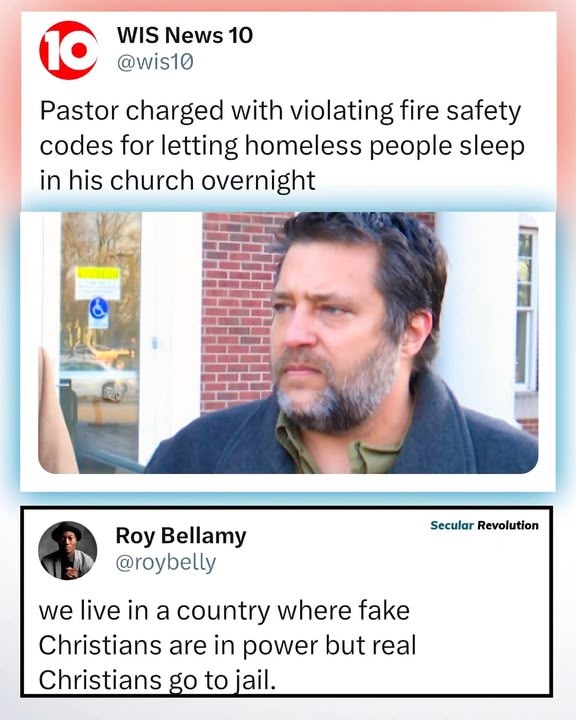Click the man's face in the photo
Image resolution: width=576 pixels, height=720 pixels.
pos(332,331)
